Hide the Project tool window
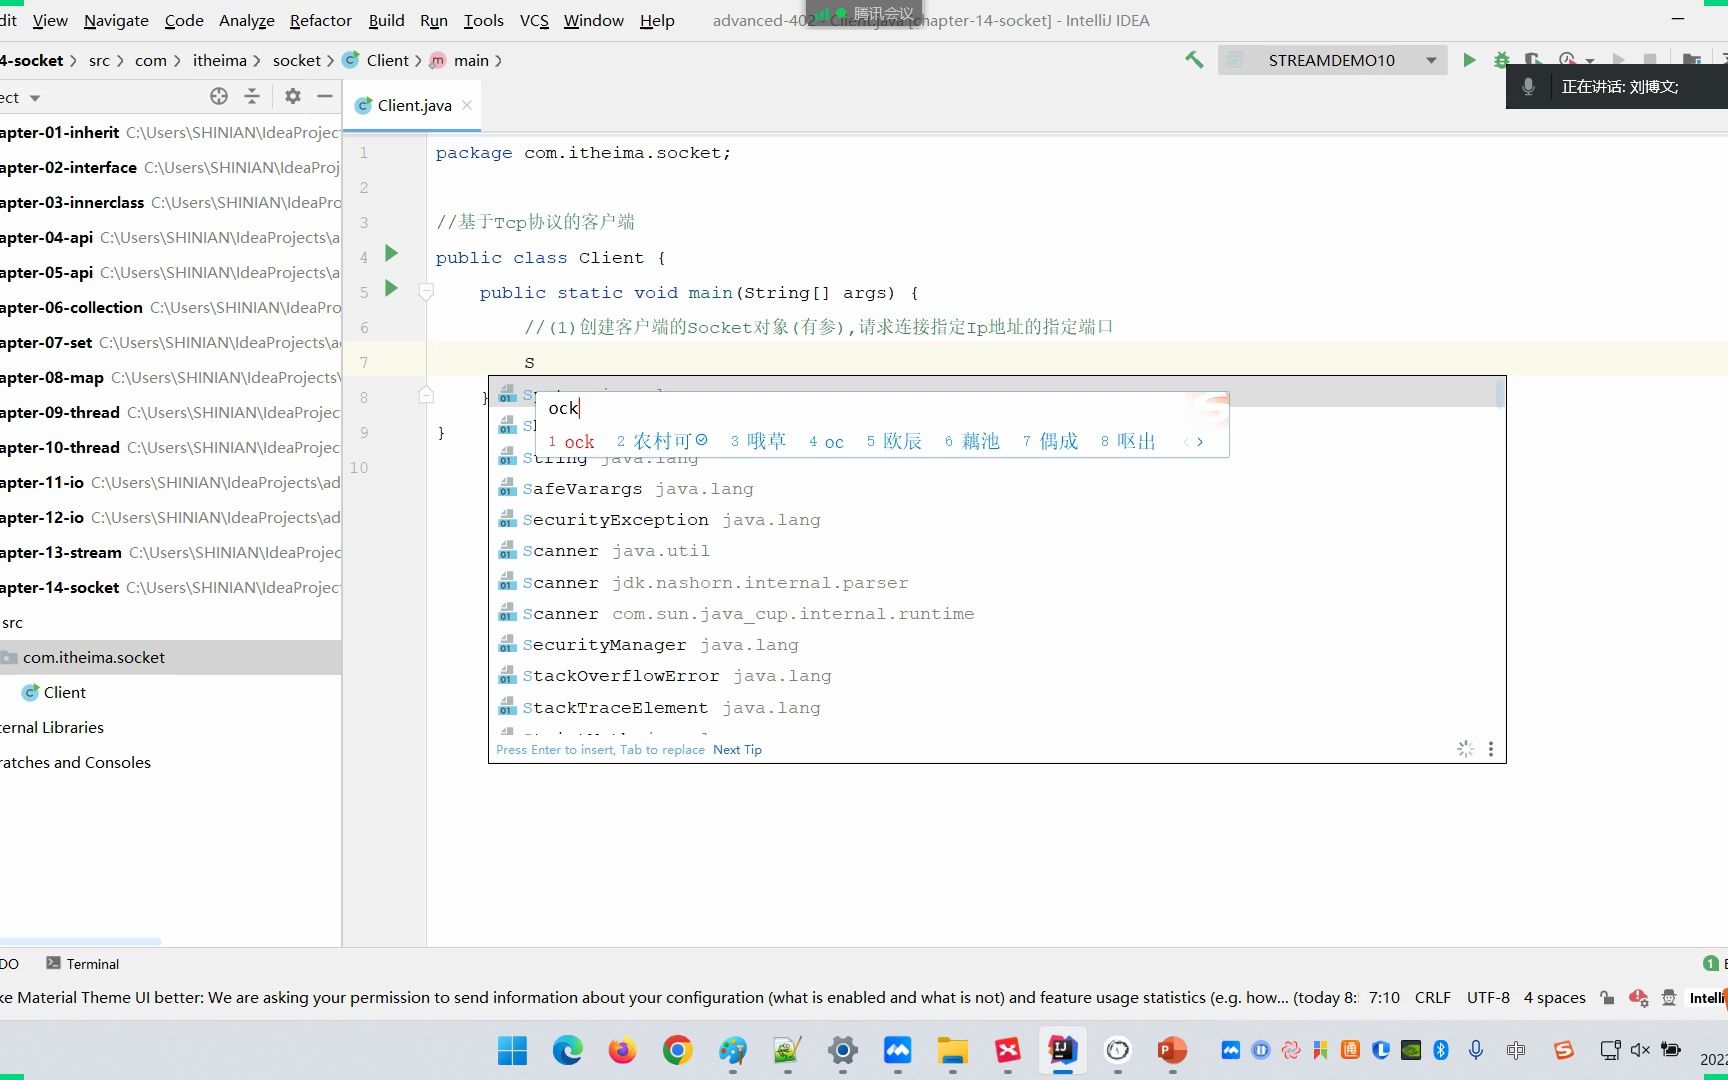This screenshot has height=1080, width=1728. pyautogui.click(x=325, y=96)
